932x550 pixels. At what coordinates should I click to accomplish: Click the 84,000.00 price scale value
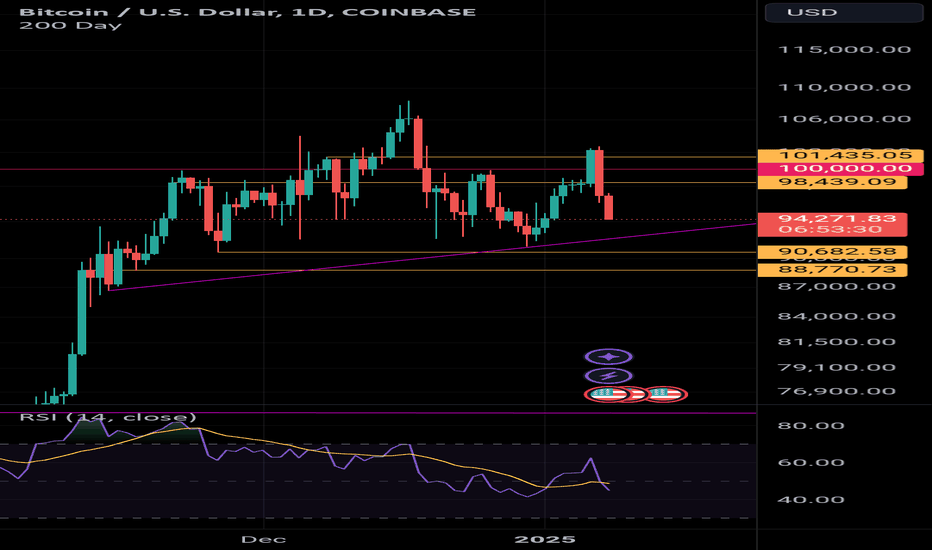[x=837, y=316]
